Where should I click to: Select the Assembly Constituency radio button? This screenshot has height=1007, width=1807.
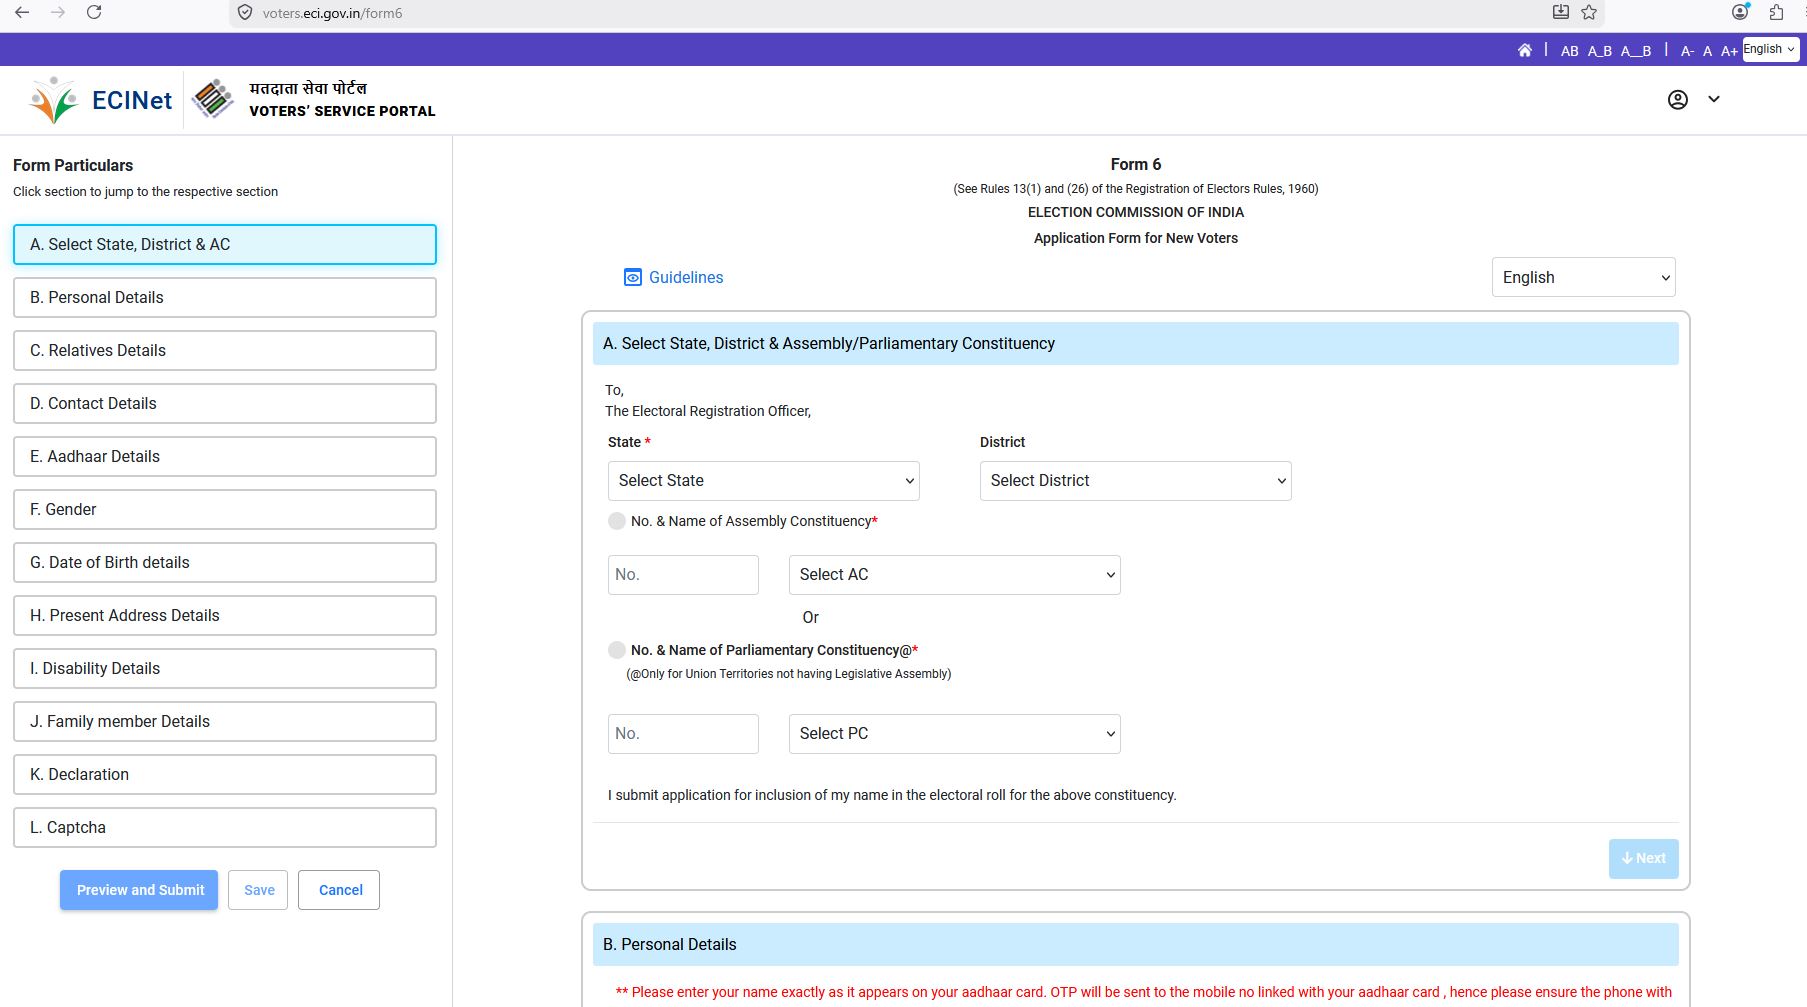[x=617, y=521]
